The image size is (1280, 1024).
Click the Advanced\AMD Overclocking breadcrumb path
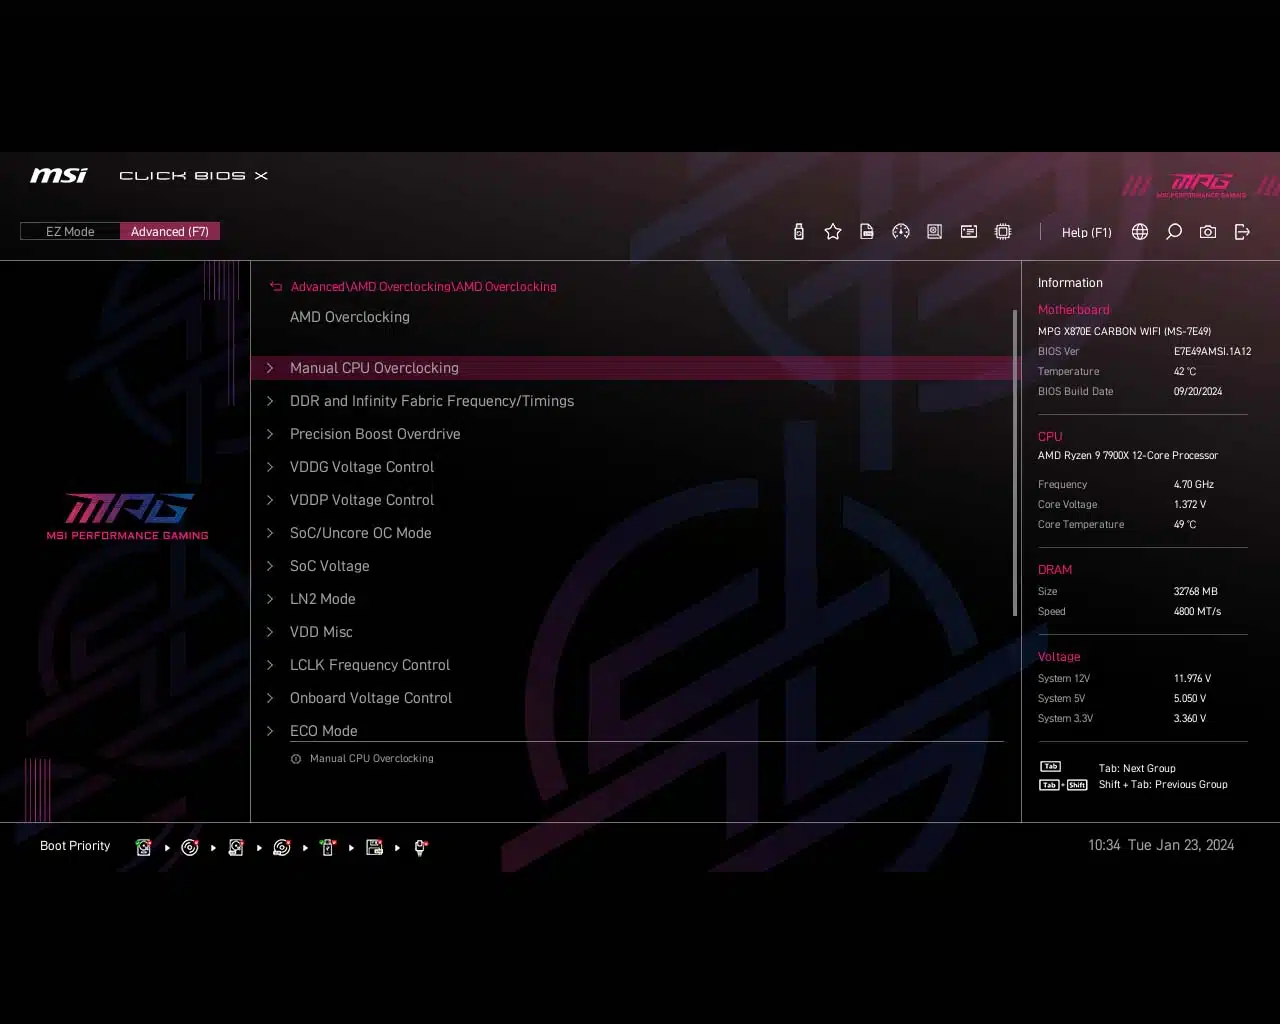[x=424, y=286]
